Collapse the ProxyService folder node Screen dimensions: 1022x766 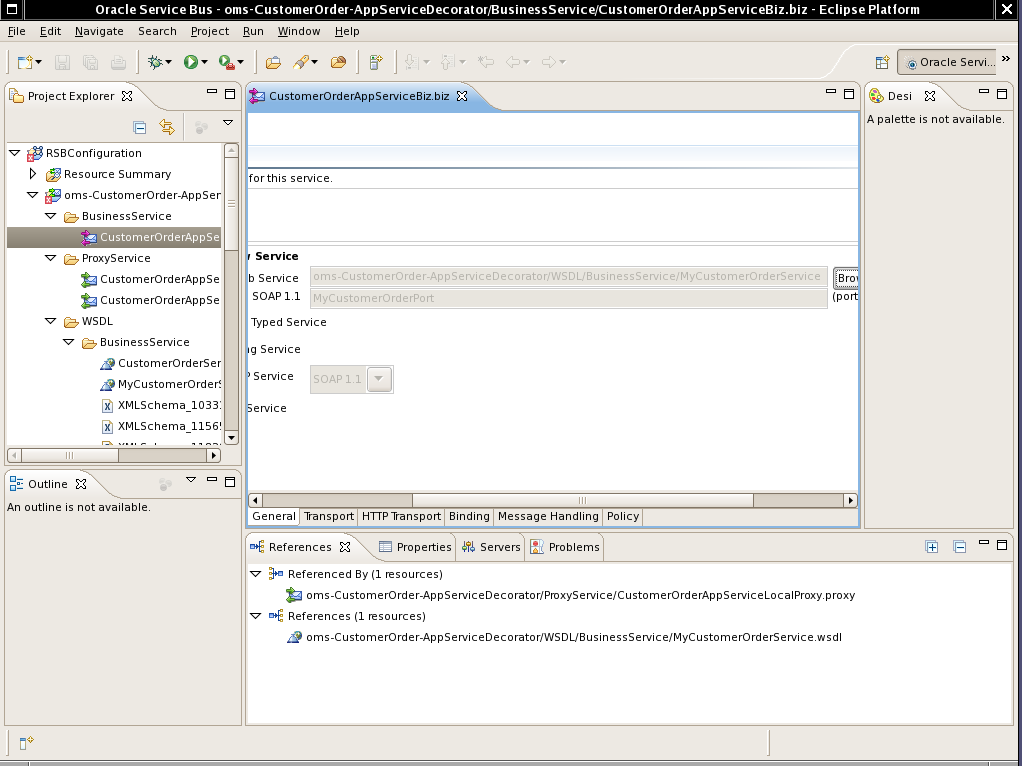point(50,258)
